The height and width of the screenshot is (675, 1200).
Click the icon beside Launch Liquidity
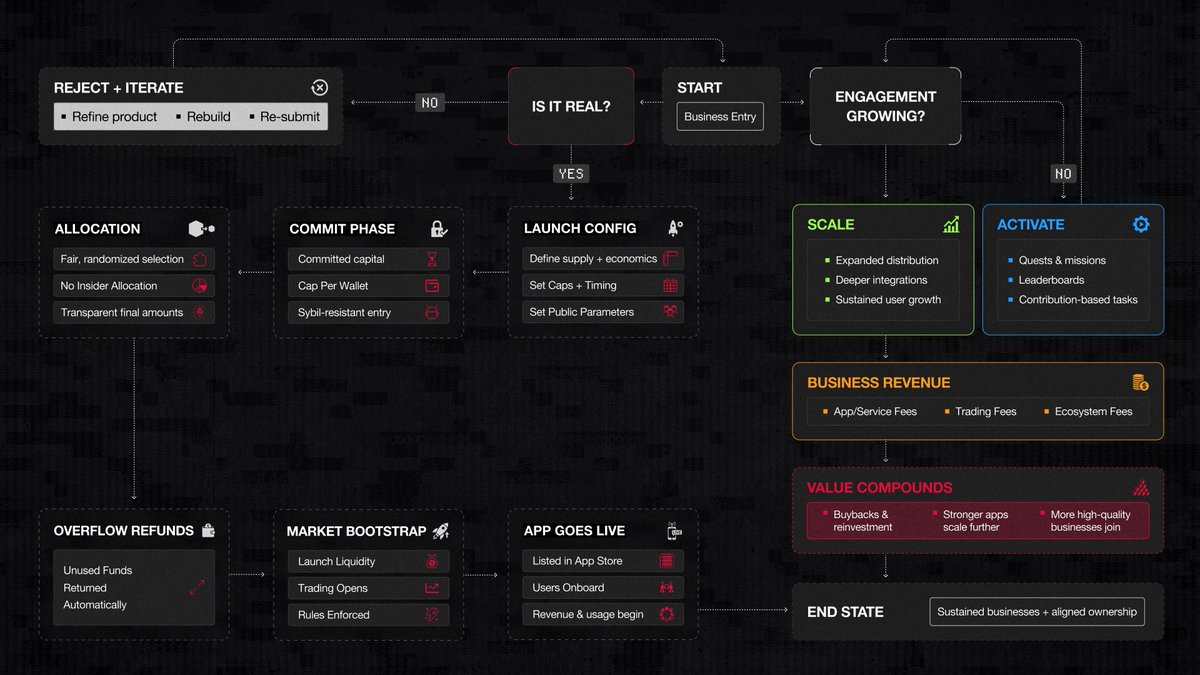[433, 562]
